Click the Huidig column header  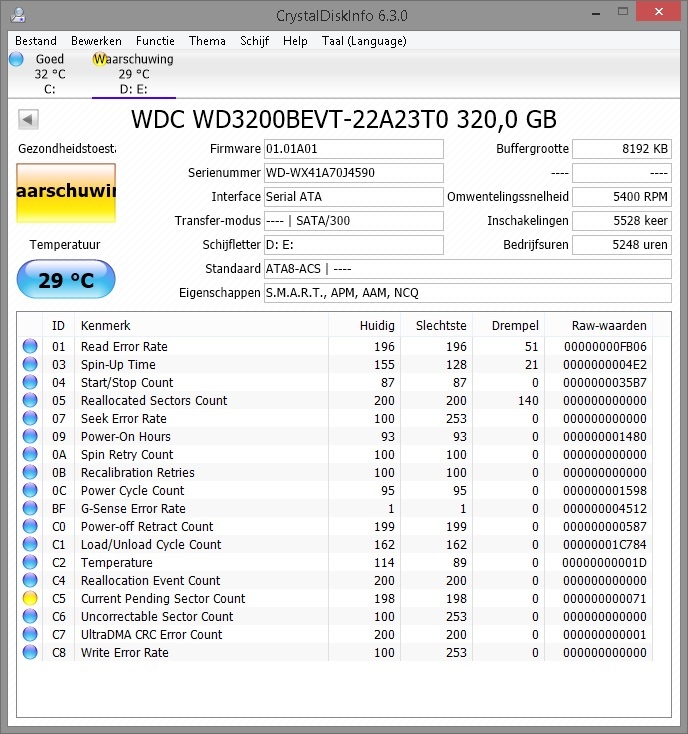click(364, 325)
